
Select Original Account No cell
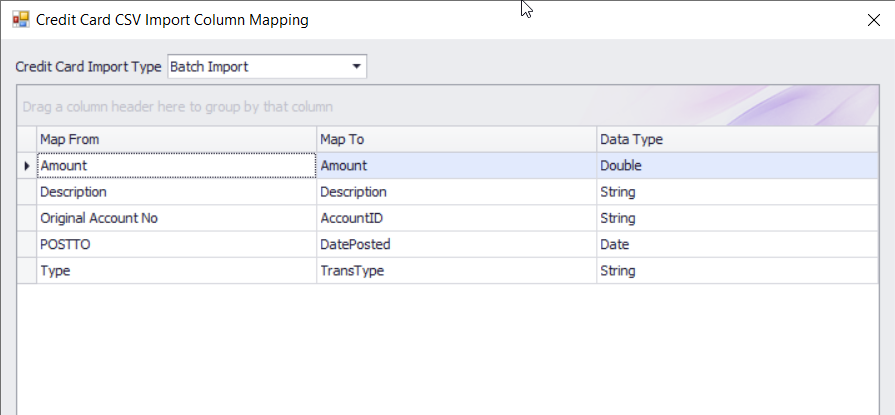pyautogui.click(x=176, y=218)
